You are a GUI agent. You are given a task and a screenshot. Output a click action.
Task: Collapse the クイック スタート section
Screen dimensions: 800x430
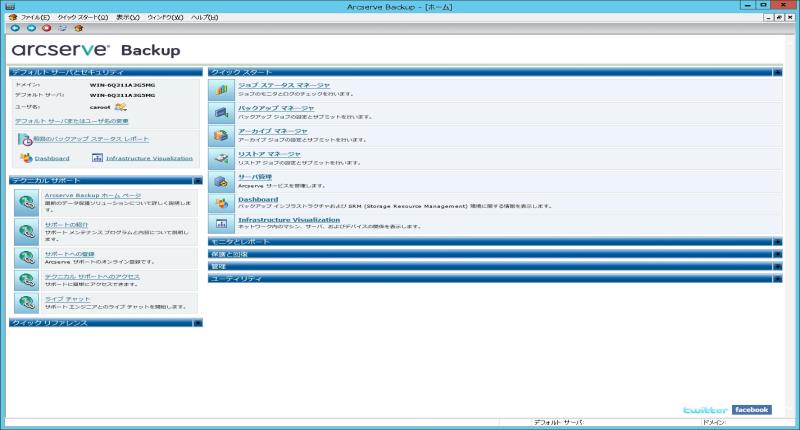[x=777, y=72]
